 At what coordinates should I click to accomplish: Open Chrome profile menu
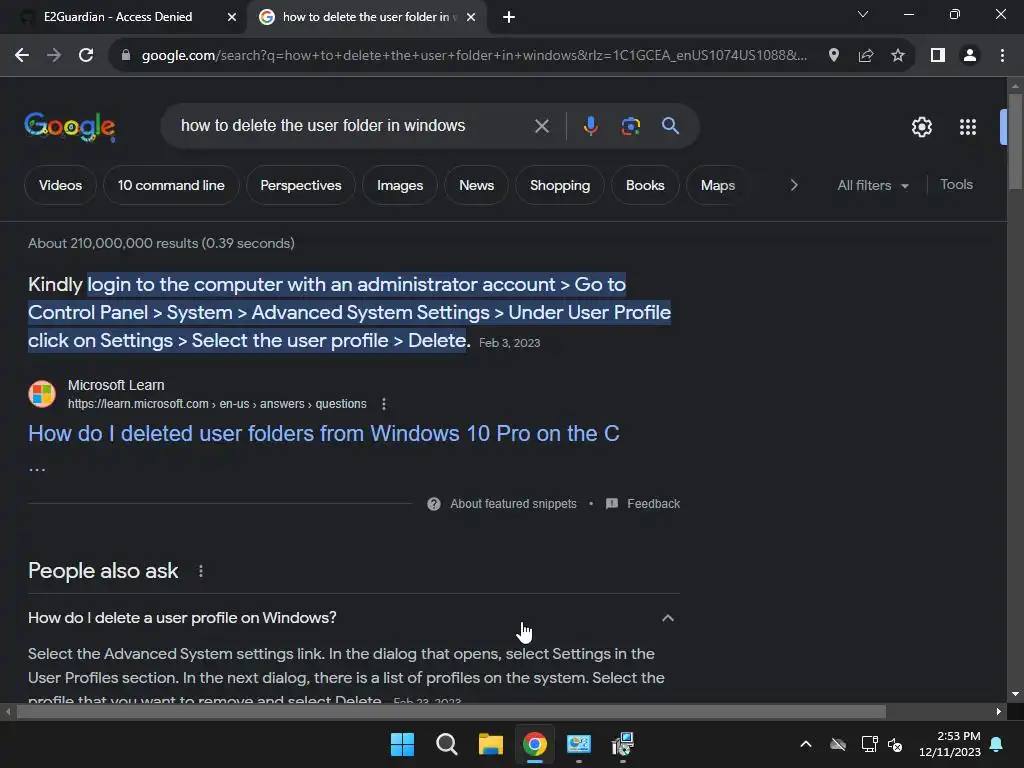pos(970,56)
